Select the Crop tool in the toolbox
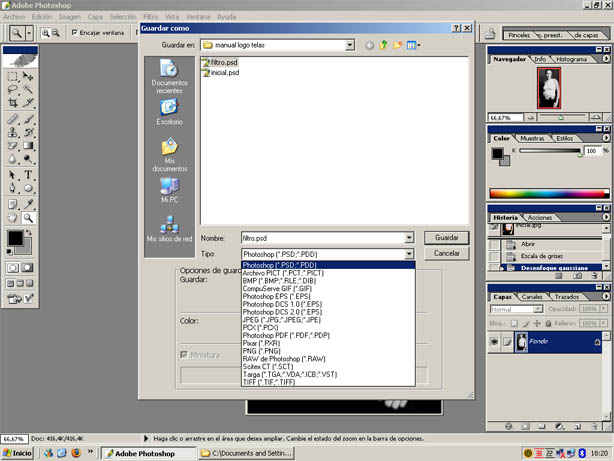Screen dimensions: 614x461 (x=13, y=102)
